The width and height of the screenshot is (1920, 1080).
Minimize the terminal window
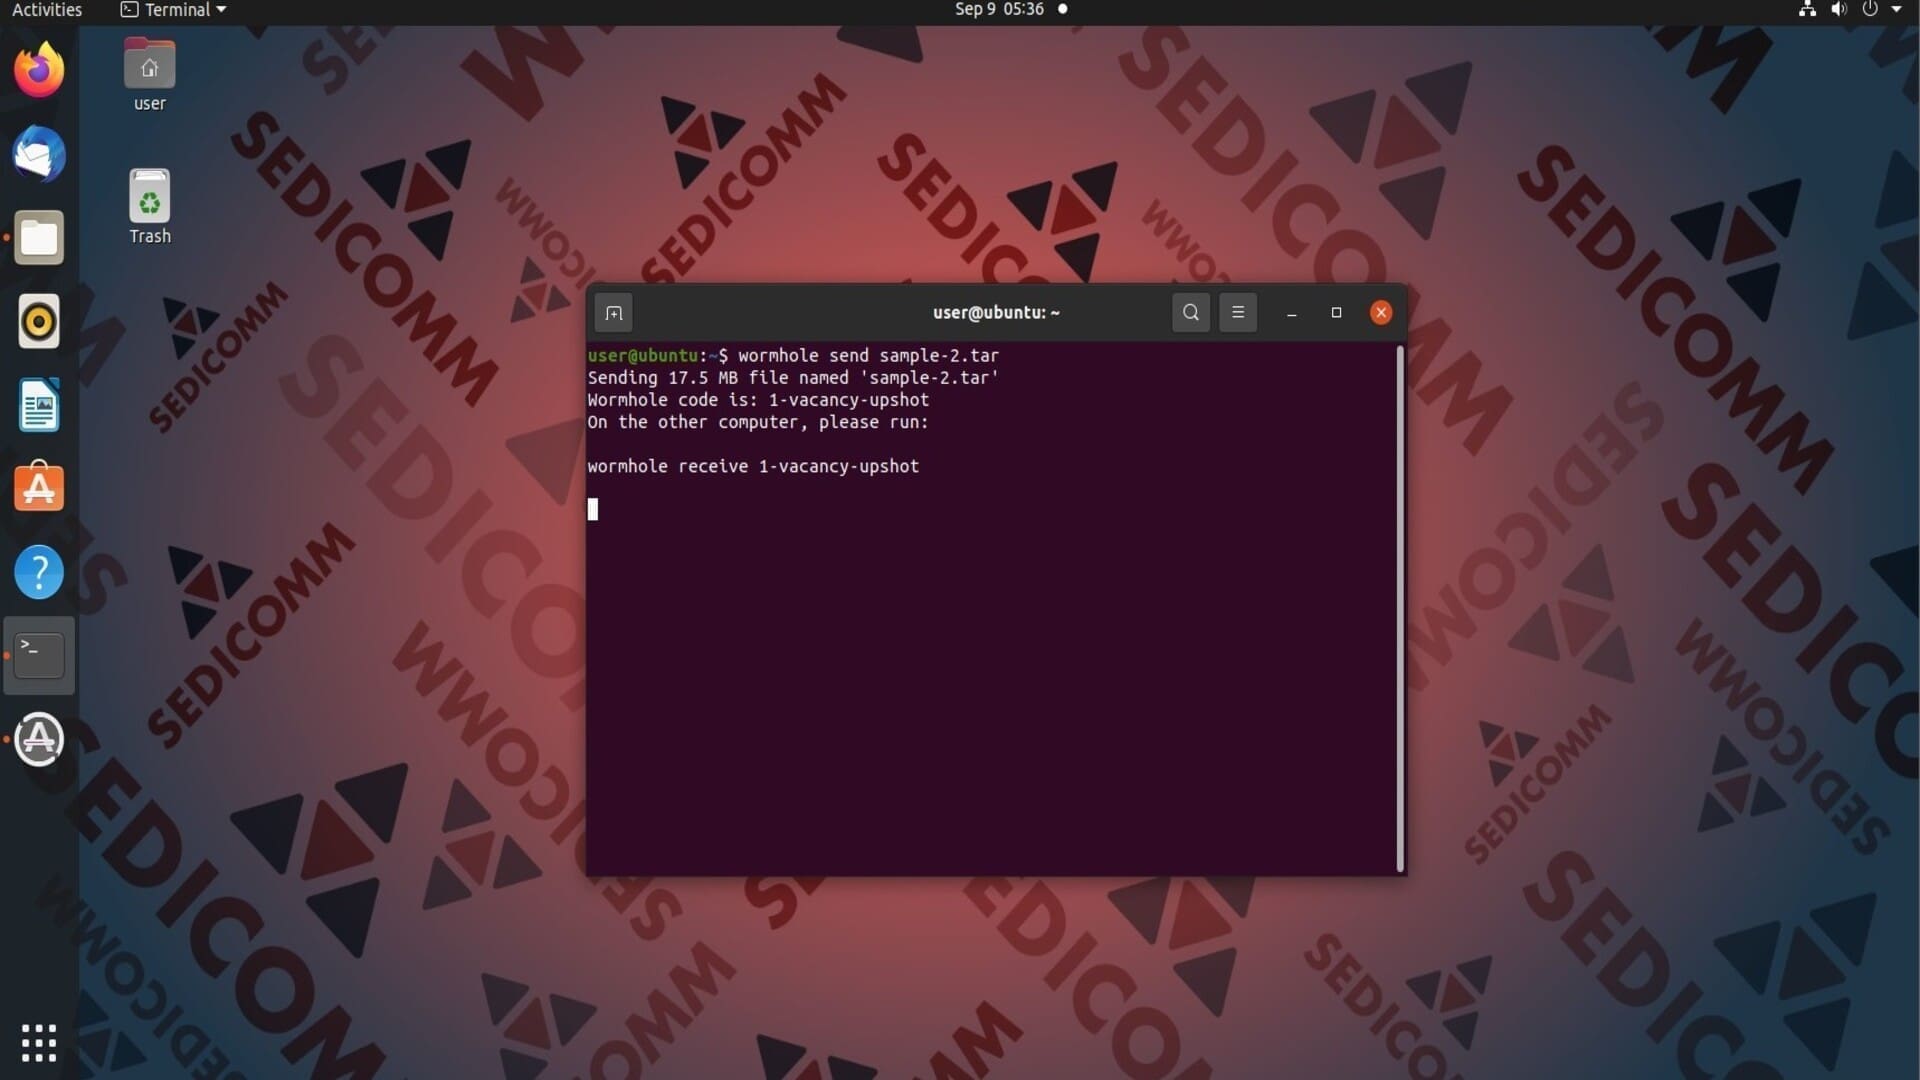(1292, 313)
